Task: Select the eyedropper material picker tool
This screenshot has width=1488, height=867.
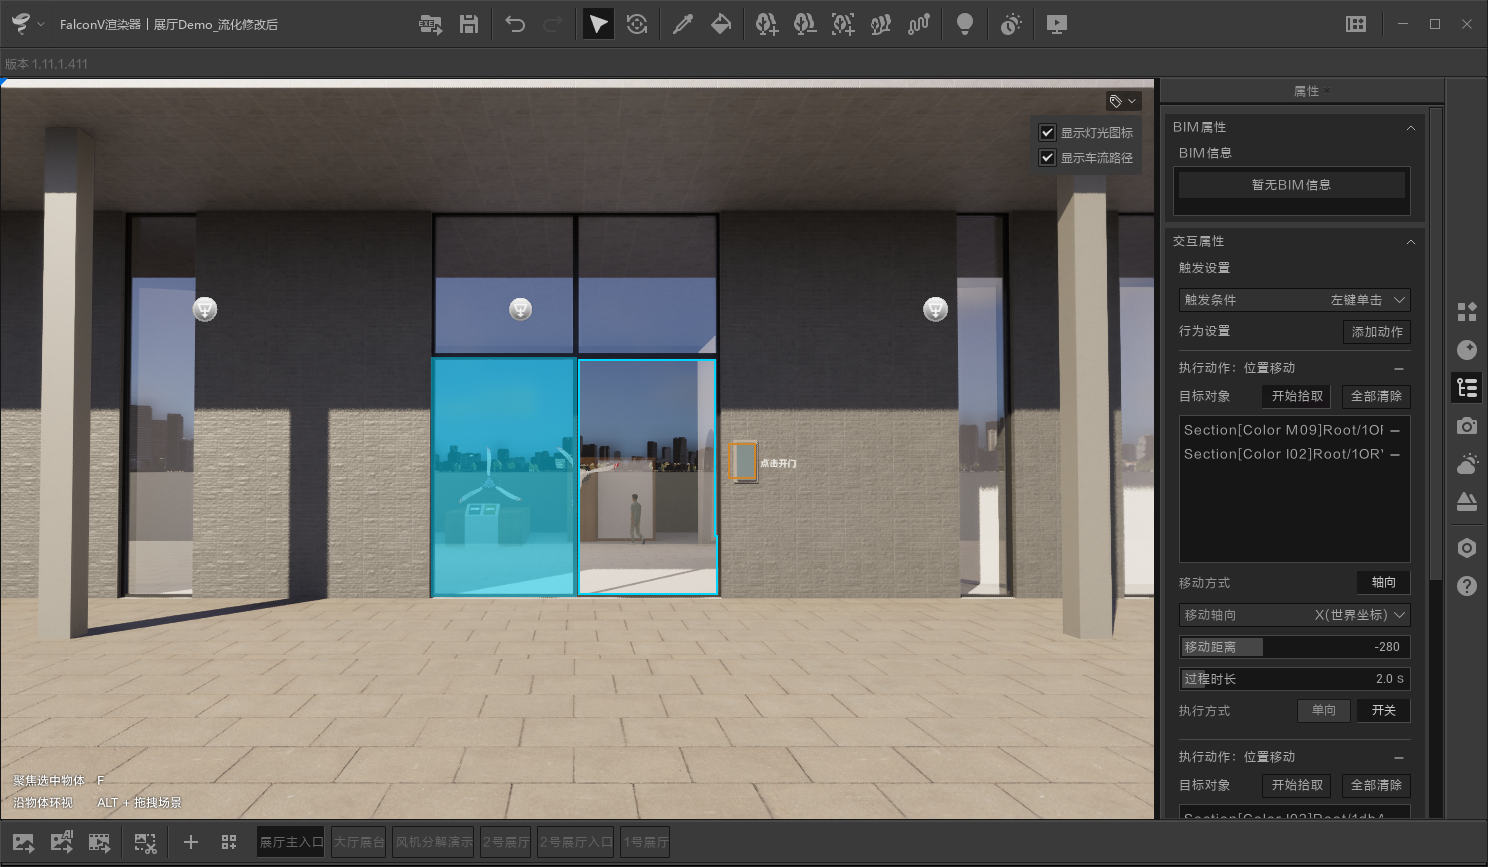Action: click(683, 24)
